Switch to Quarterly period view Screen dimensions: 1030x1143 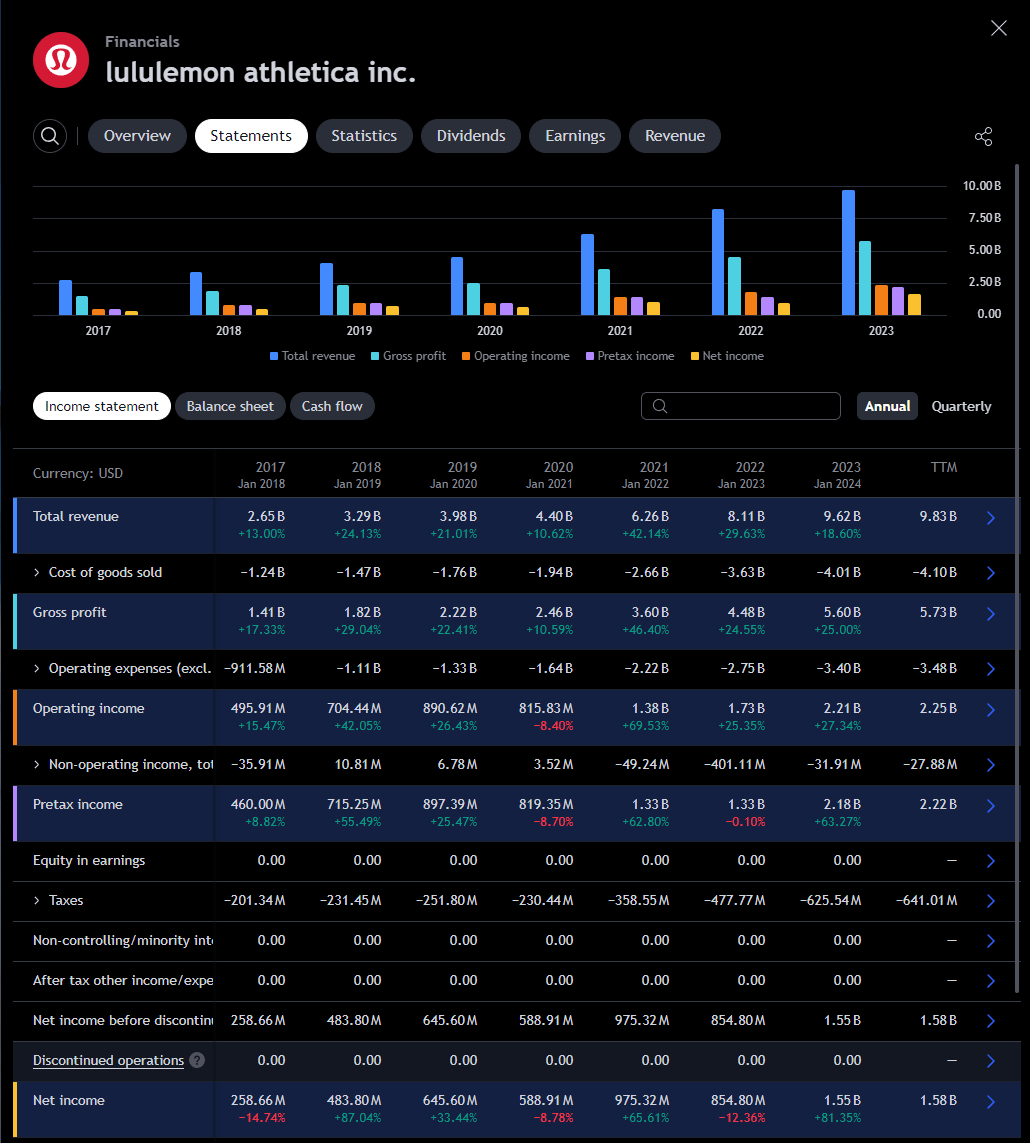coord(961,406)
